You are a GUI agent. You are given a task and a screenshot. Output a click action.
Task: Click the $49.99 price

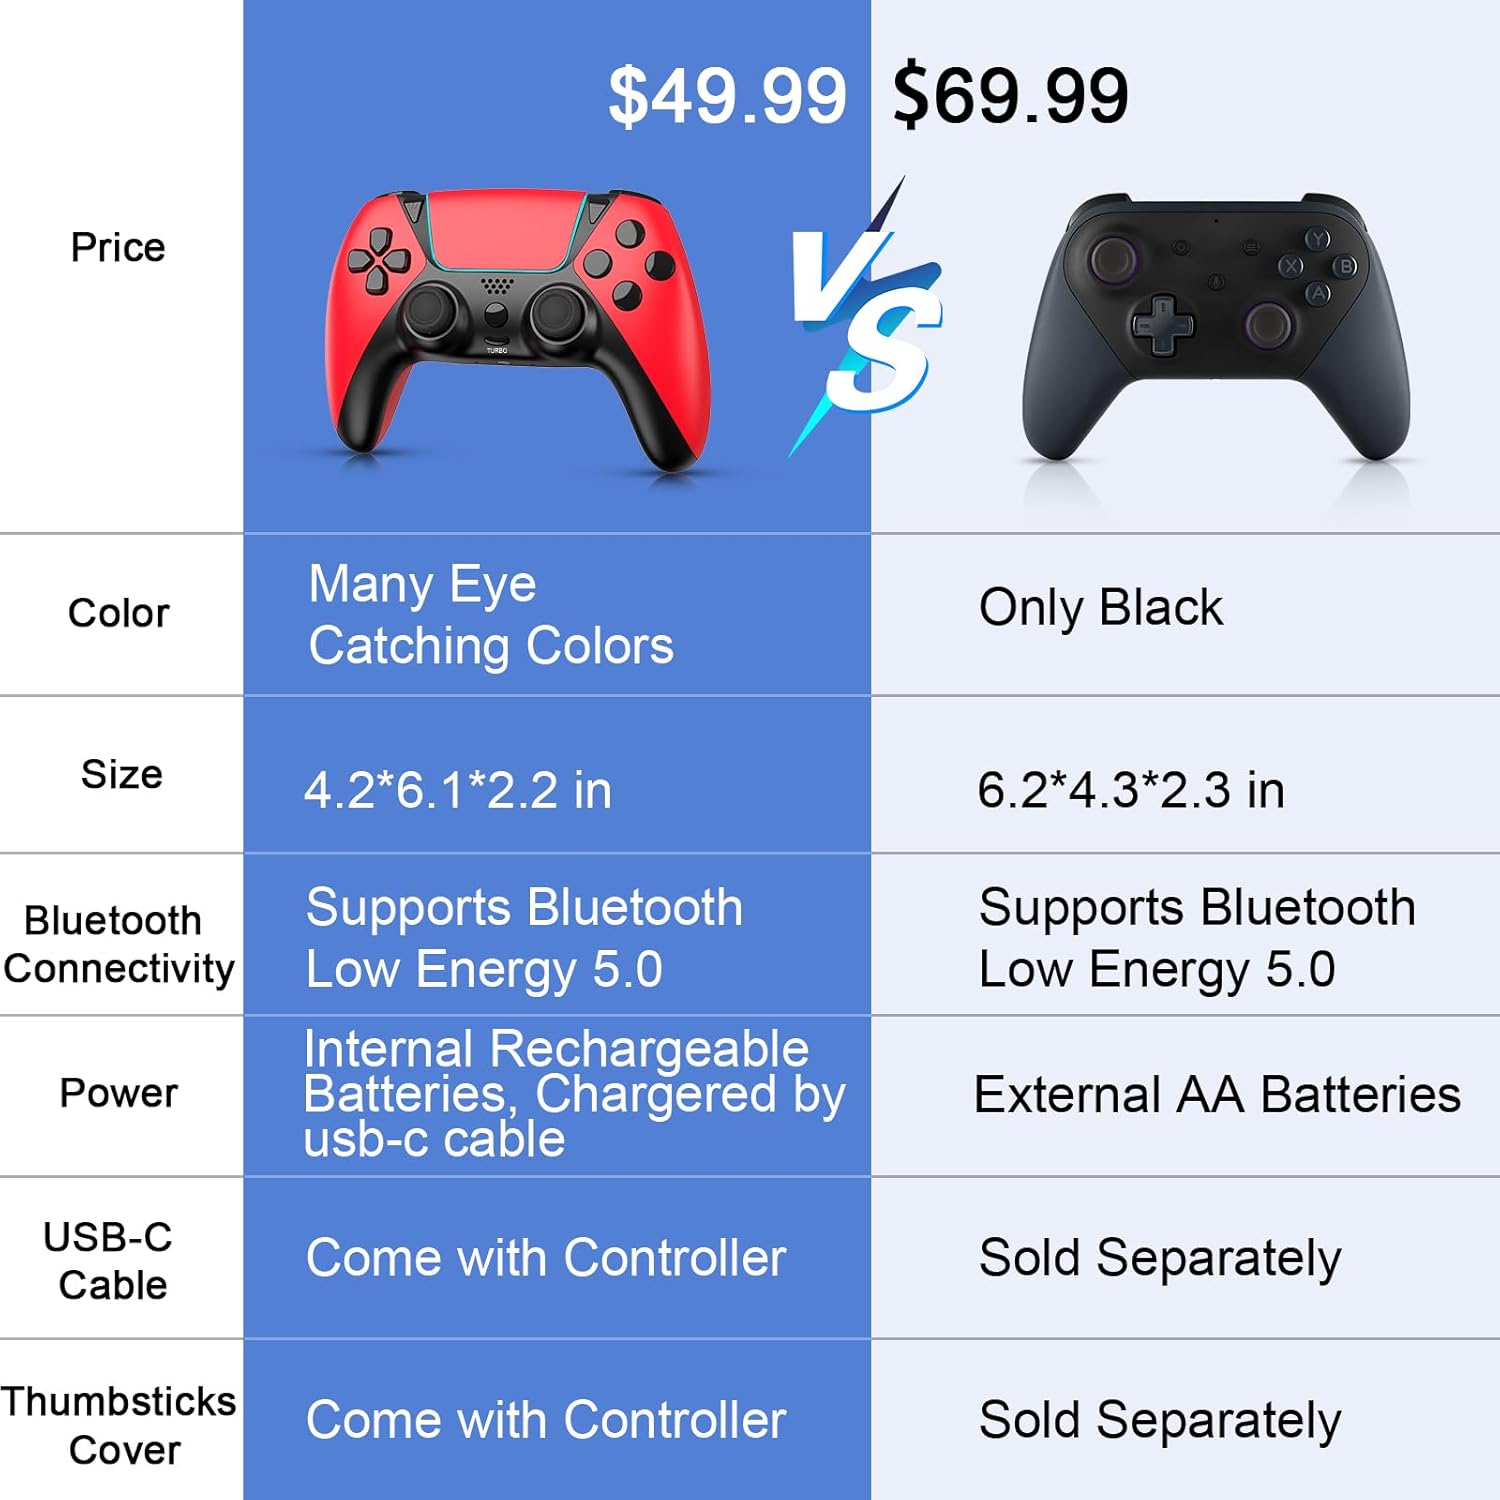pos(727,96)
